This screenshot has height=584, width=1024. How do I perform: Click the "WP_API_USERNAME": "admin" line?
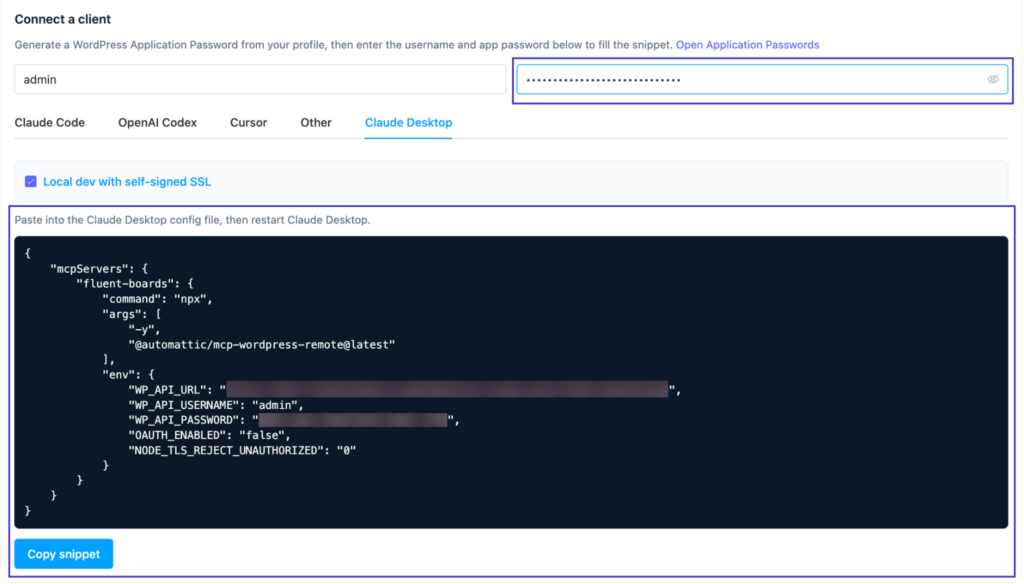click(x=216, y=405)
